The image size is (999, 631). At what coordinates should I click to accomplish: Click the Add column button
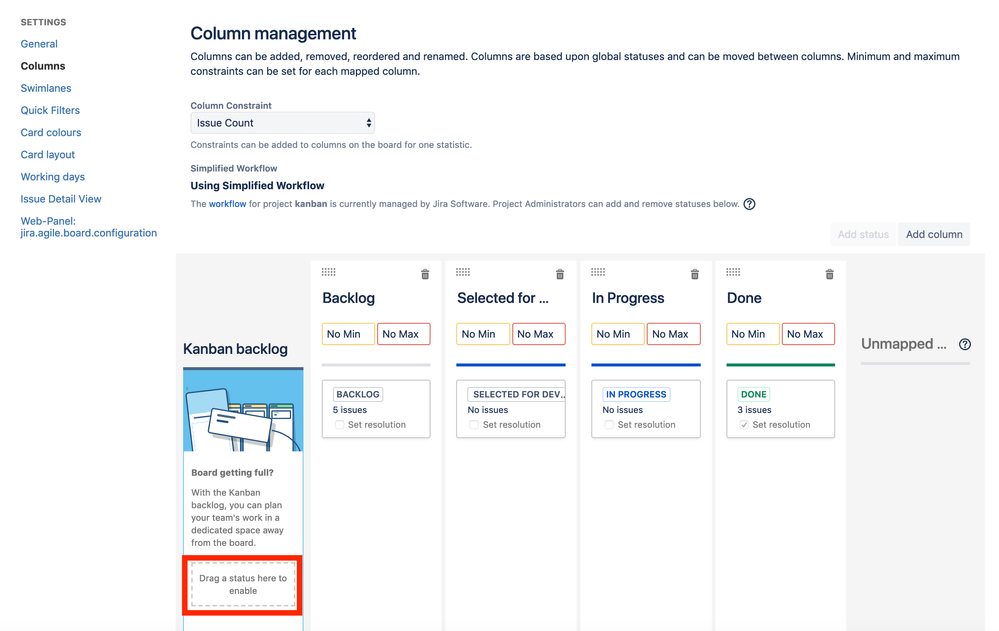point(934,235)
